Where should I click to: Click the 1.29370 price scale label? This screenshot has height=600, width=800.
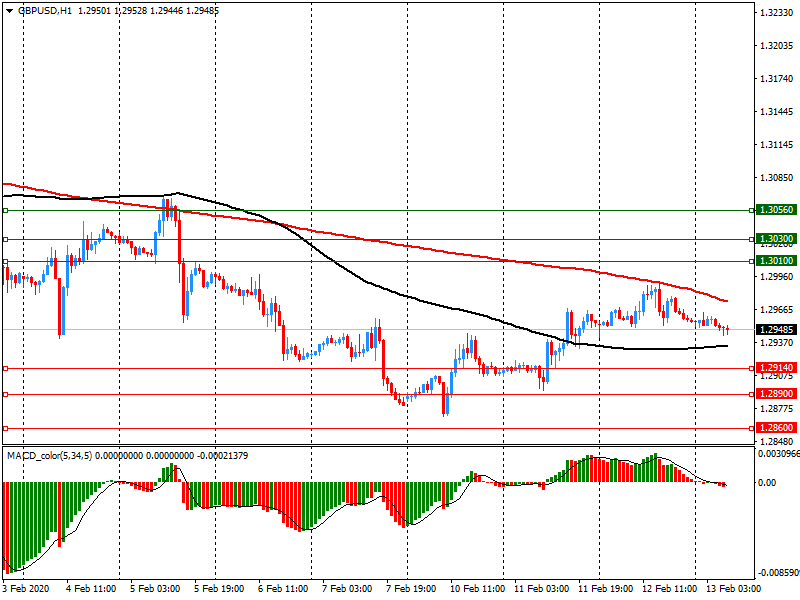pos(777,343)
